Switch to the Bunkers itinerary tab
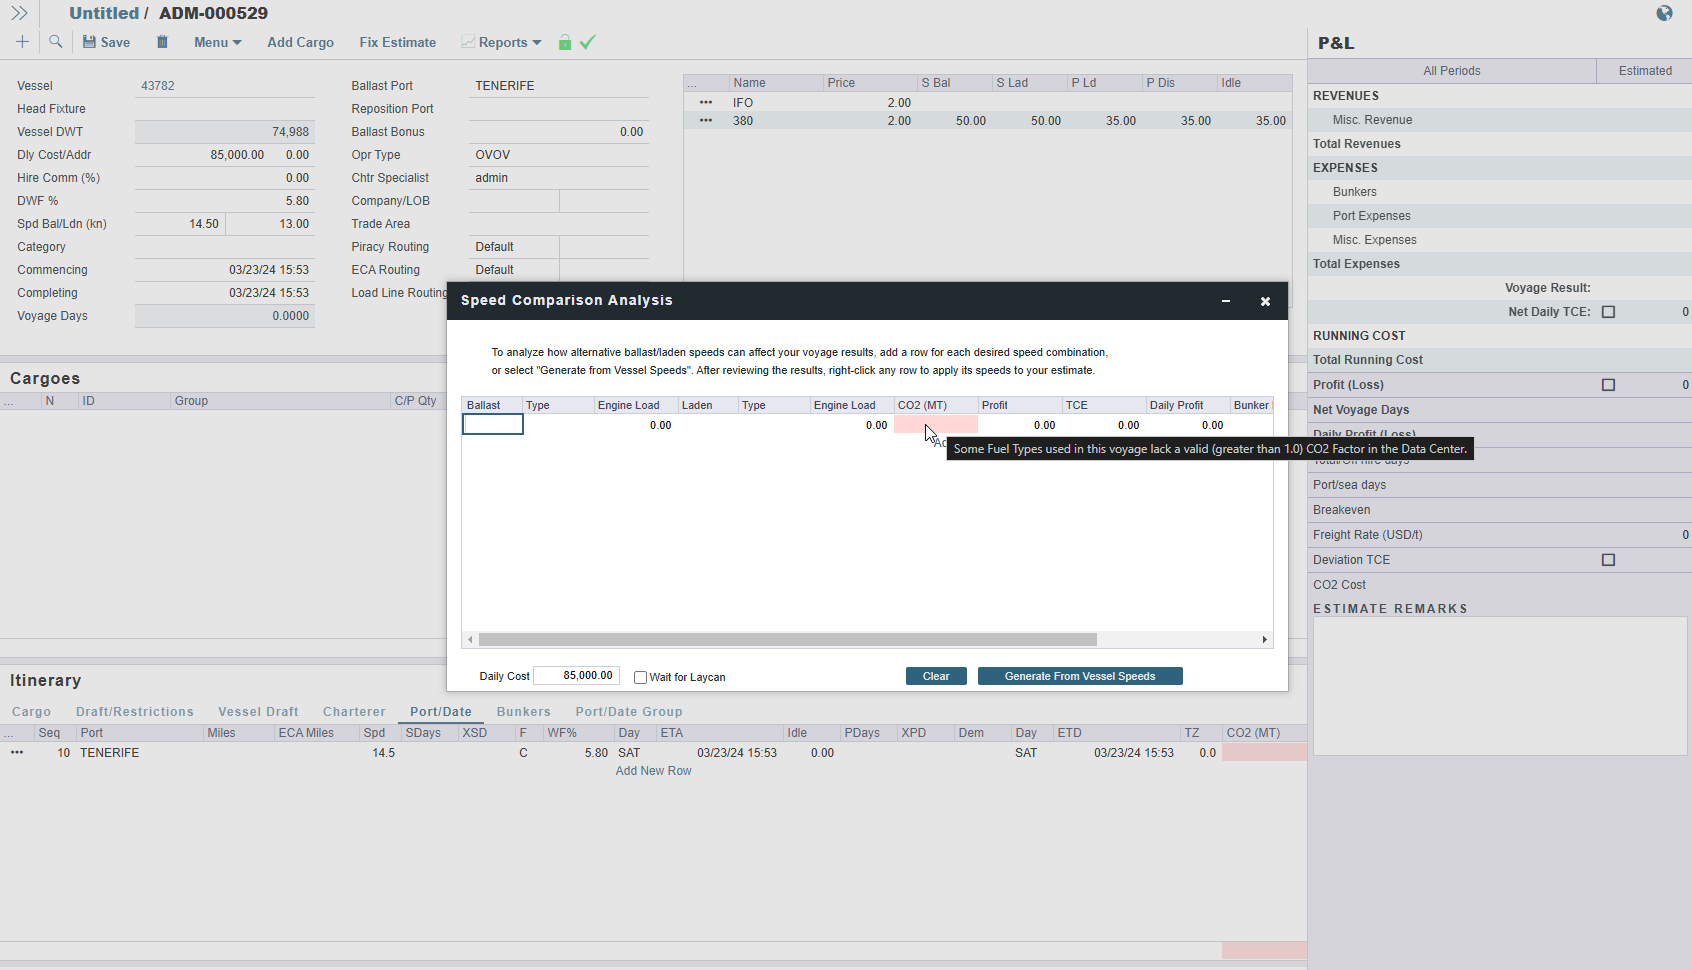This screenshot has width=1692, height=970. pos(523,711)
